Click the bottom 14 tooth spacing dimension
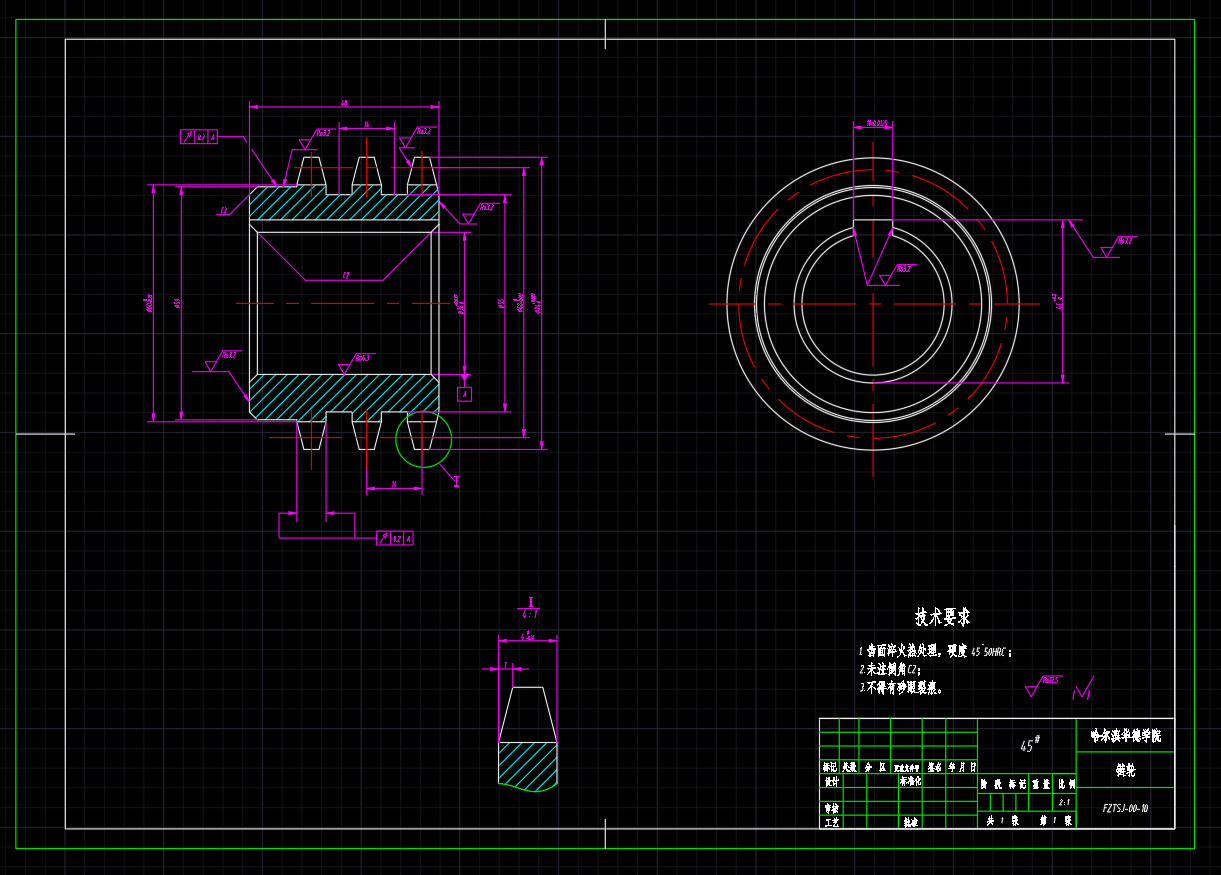The image size is (1221, 875). pos(394,484)
